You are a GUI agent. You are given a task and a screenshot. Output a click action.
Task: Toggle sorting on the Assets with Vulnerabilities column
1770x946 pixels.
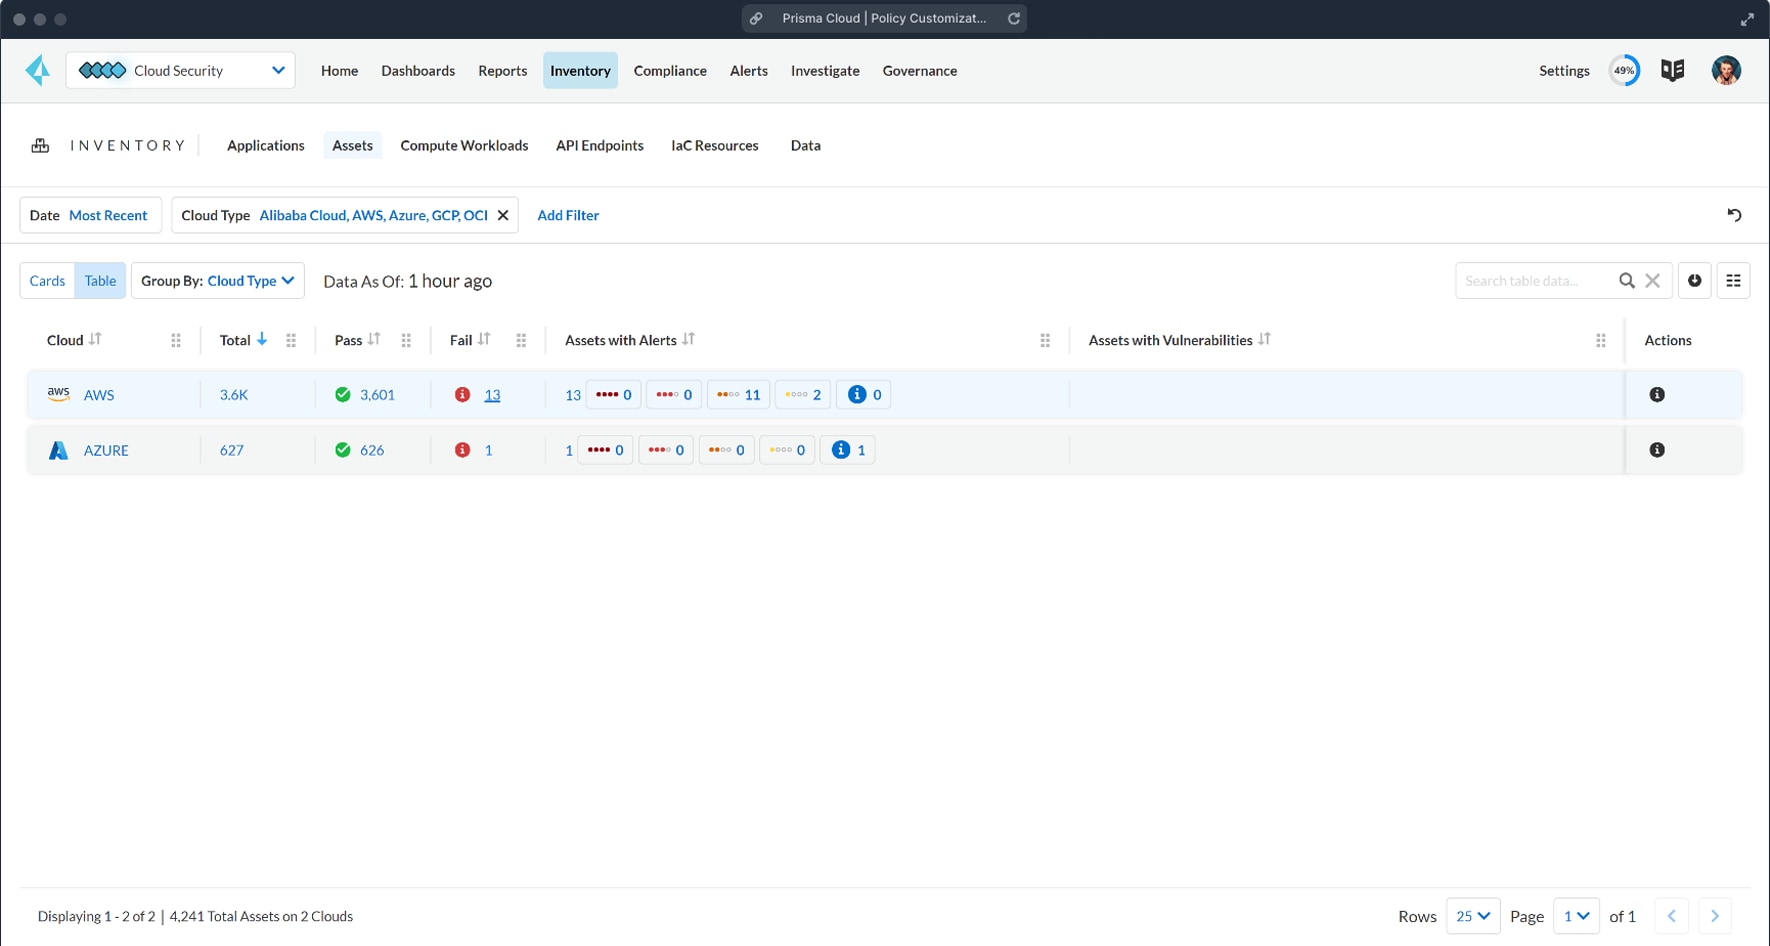point(1265,340)
